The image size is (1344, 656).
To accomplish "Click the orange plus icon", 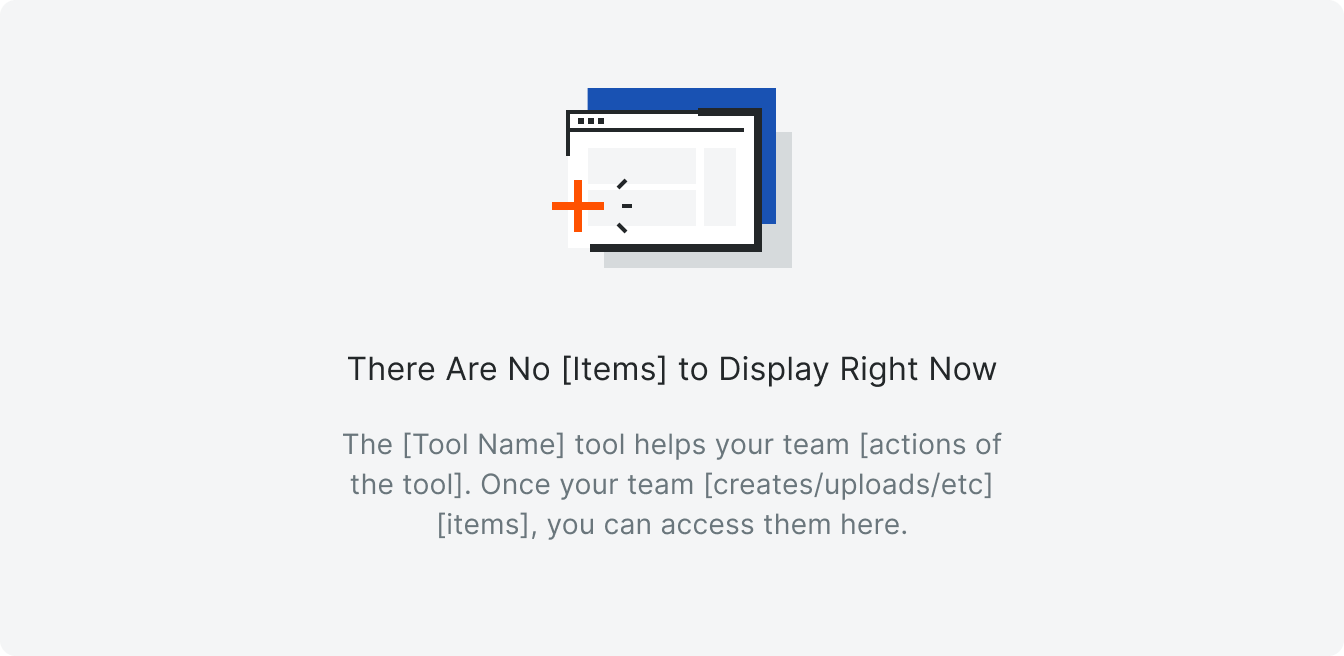I will [578, 206].
